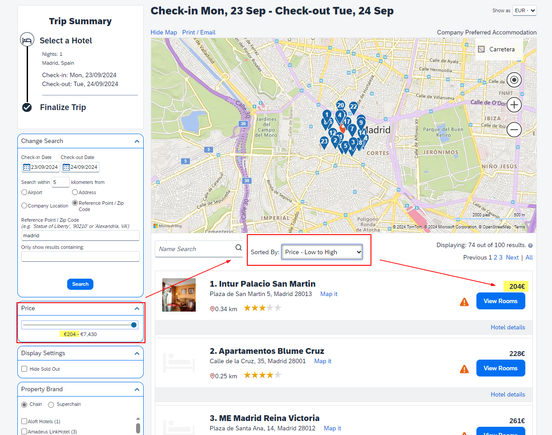Zoom in on the map with plus icon
552x435 pixels.
click(x=514, y=105)
